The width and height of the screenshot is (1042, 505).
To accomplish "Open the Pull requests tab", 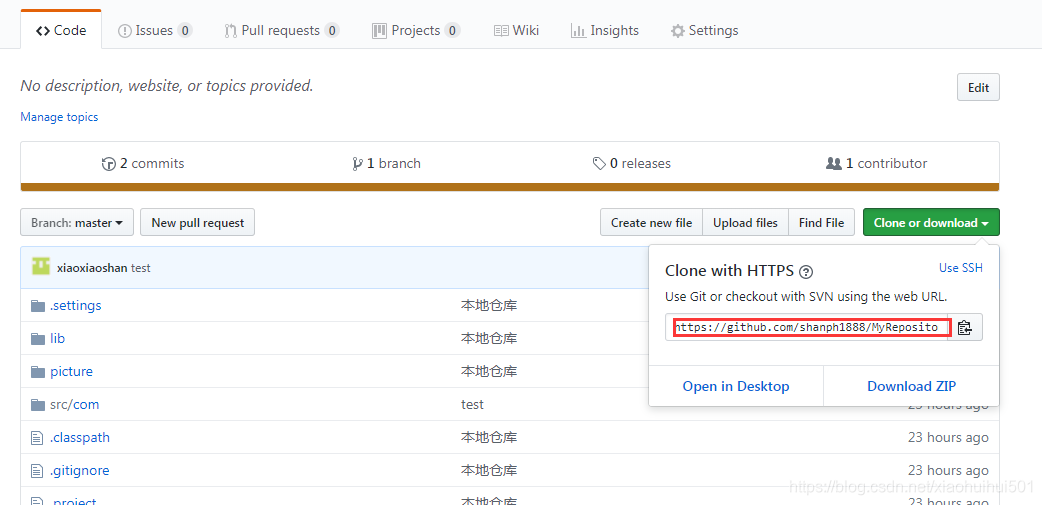I will [x=282, y=31].
